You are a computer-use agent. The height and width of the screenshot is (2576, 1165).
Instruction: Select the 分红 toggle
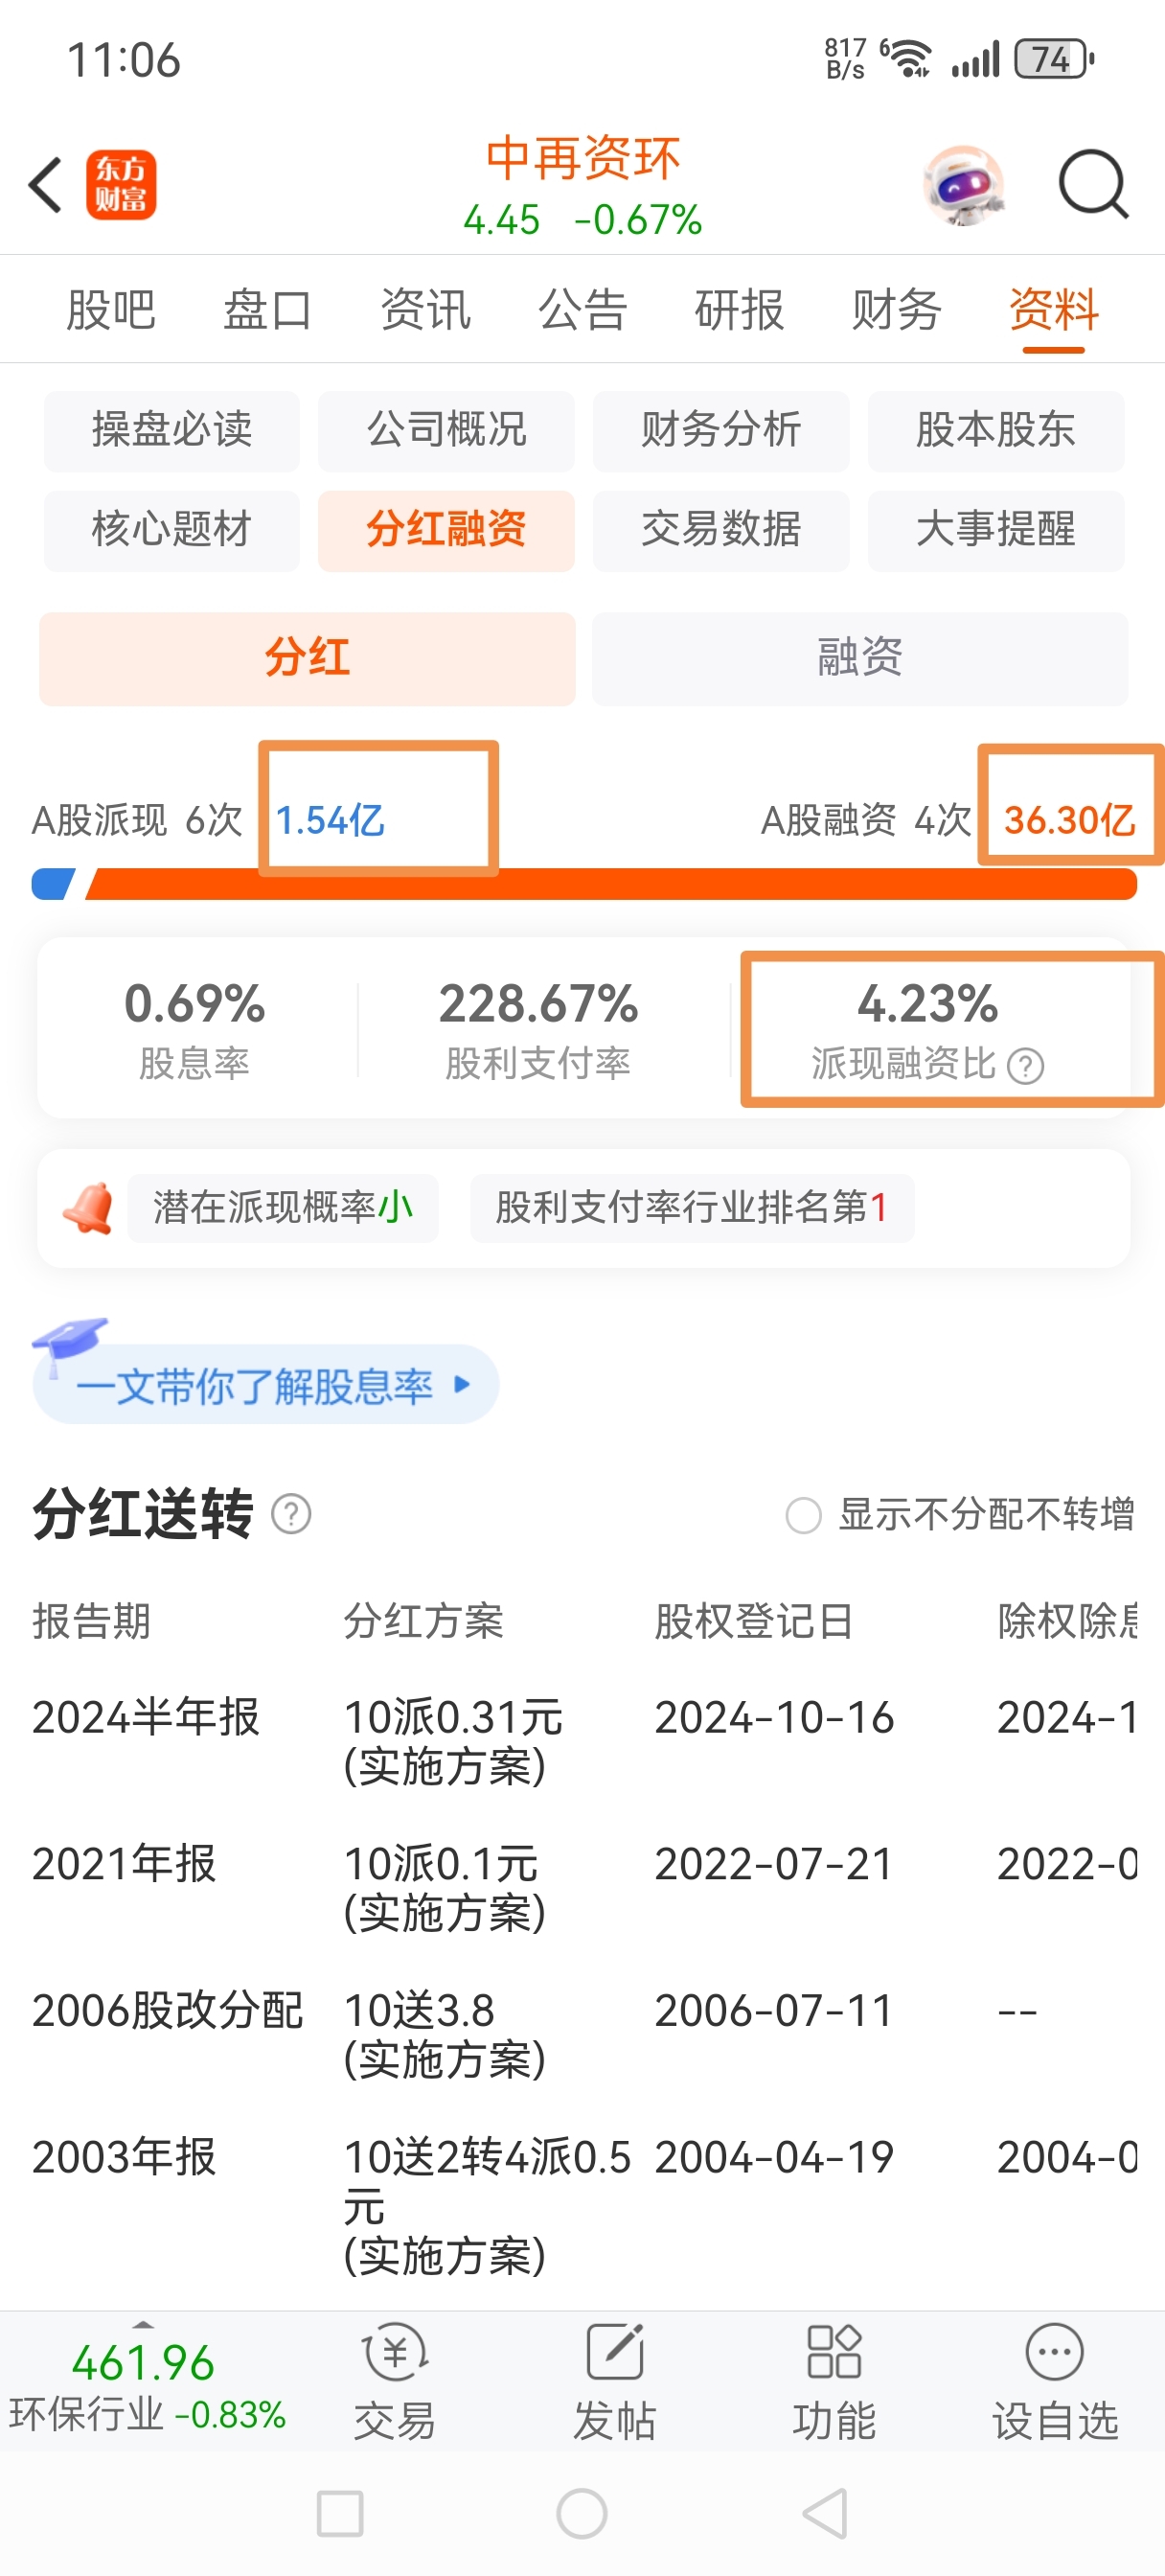pos(307,659)
